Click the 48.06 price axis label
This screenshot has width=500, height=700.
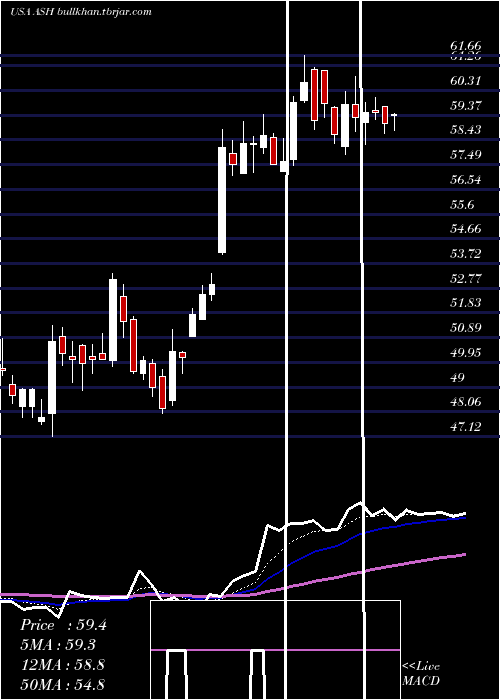click(x=466, y=402)
